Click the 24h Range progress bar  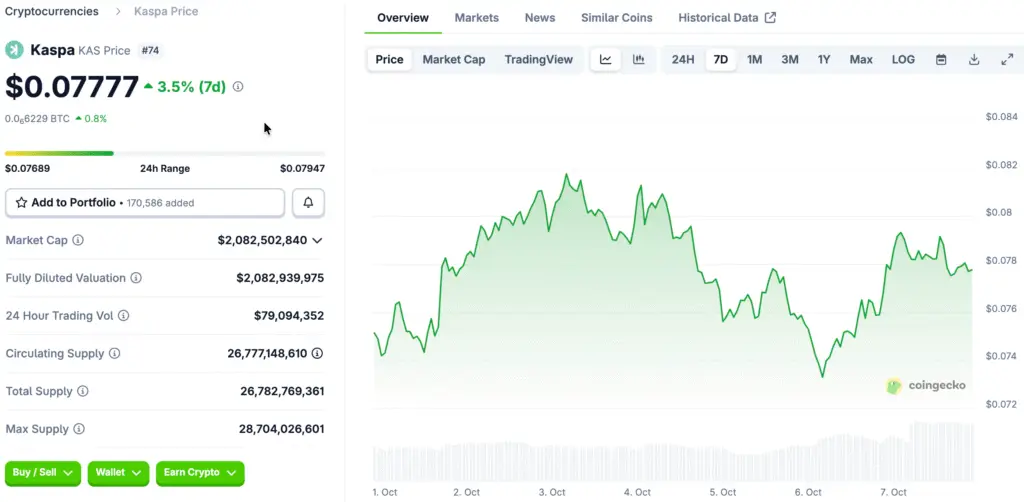point(164,153)
